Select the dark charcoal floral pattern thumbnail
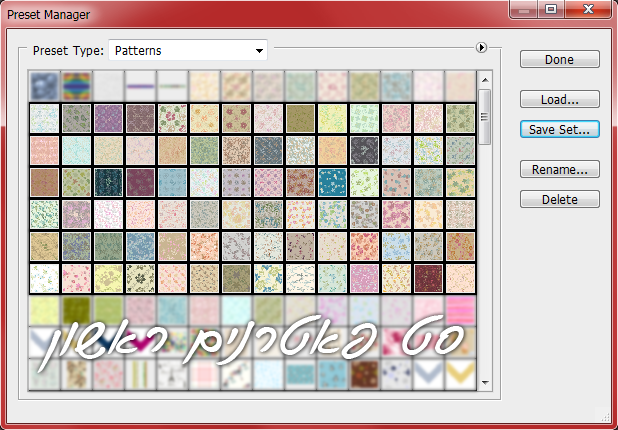618x430 pixels. coord(364,150)
